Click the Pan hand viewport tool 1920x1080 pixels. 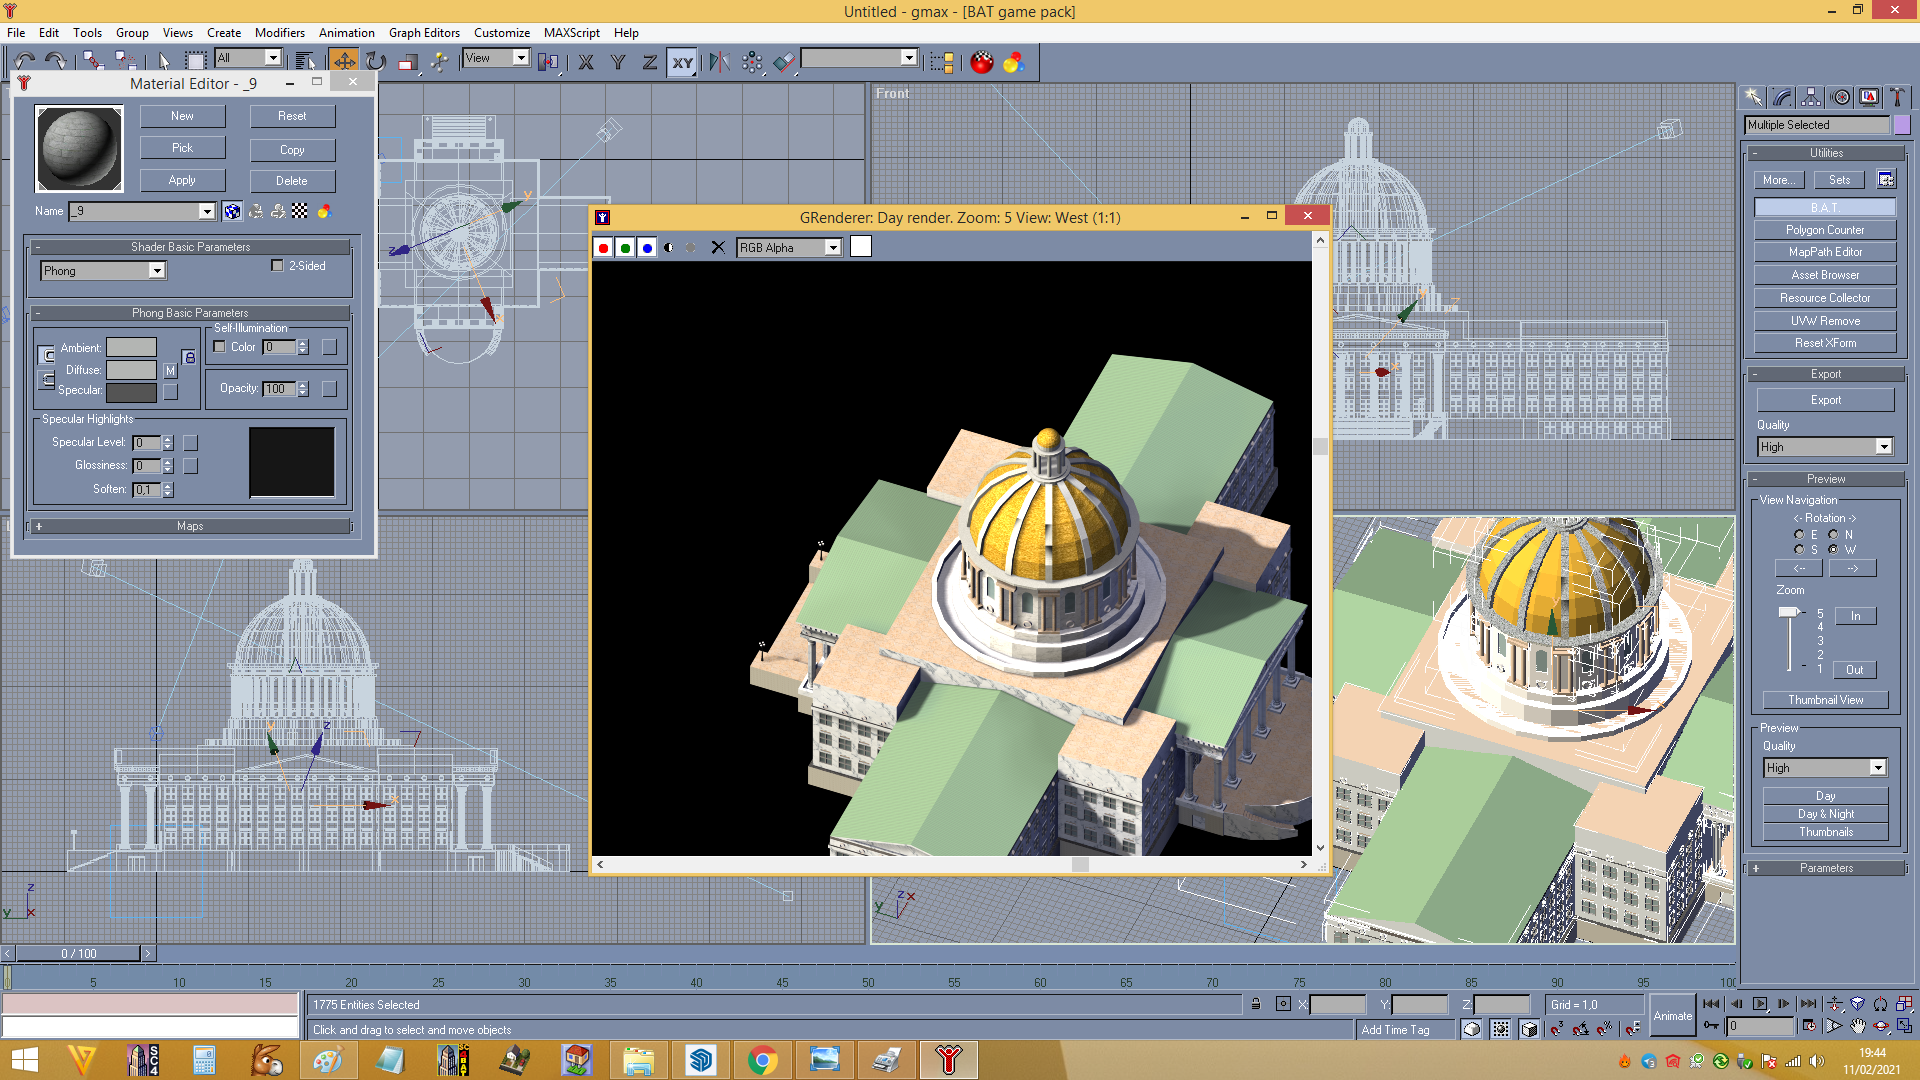click(1858, 1026)
